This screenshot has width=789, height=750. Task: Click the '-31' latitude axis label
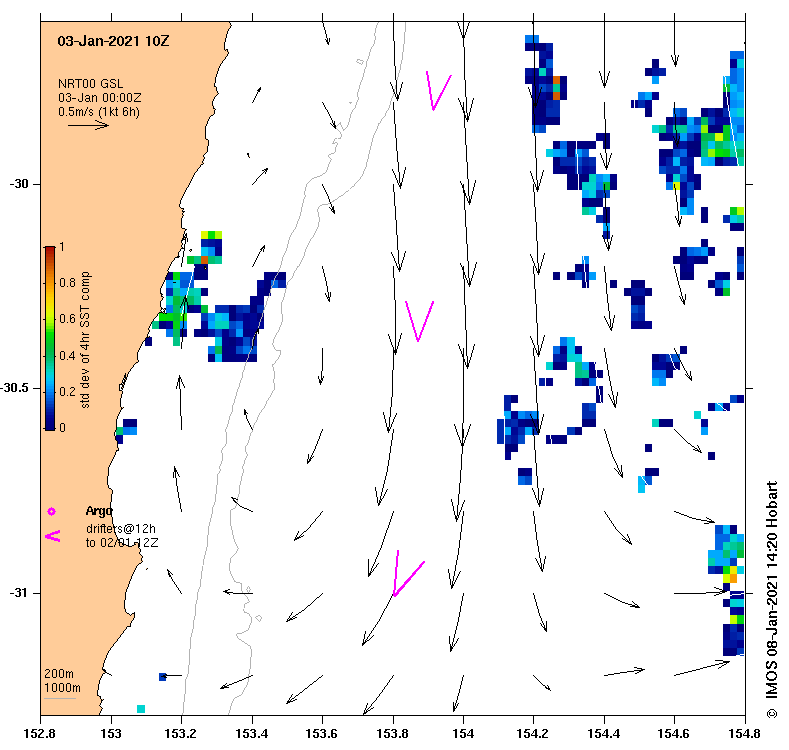[19, 593]
